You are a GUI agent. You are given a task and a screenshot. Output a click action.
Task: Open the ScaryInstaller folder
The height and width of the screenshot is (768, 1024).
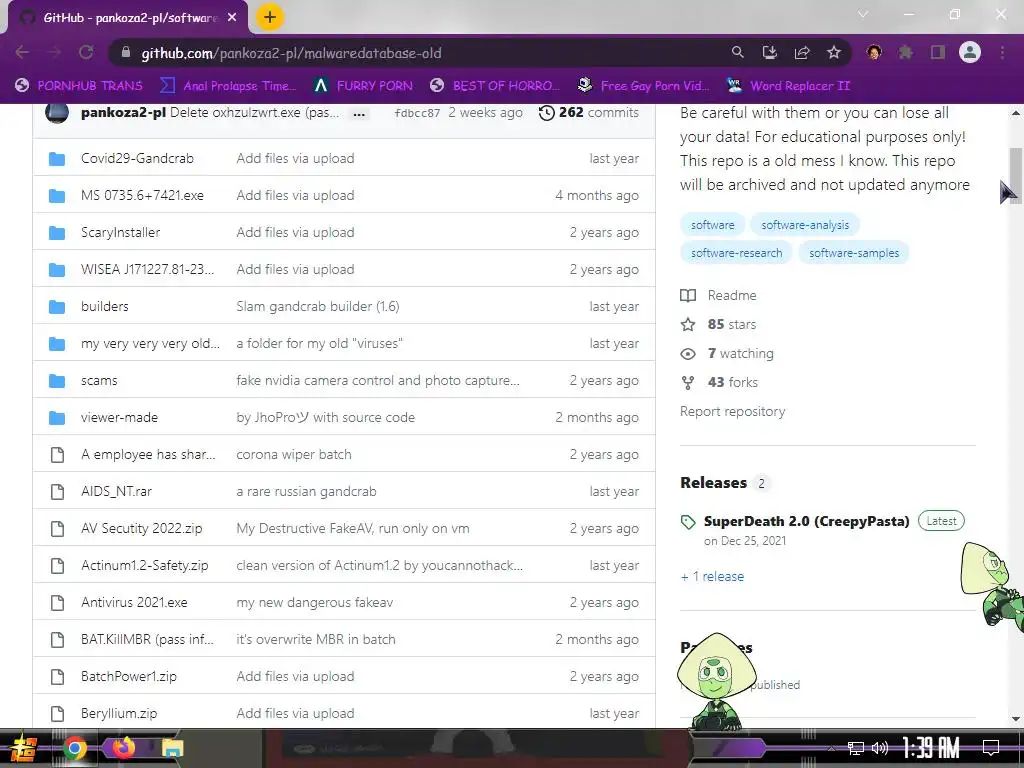click(120, 232)
